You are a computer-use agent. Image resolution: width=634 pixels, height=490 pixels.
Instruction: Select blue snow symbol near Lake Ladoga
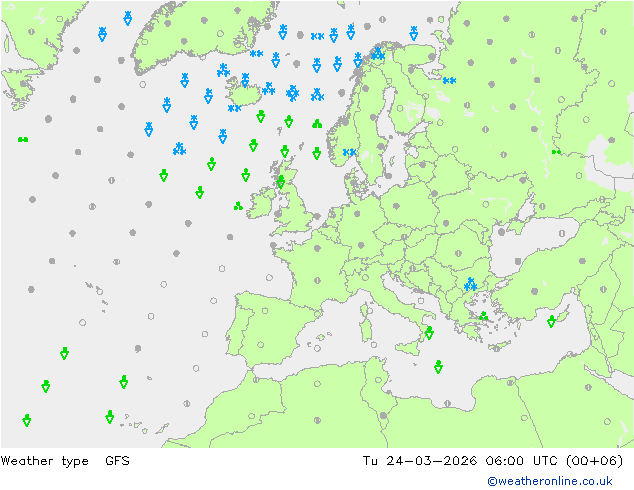[449, 80]
